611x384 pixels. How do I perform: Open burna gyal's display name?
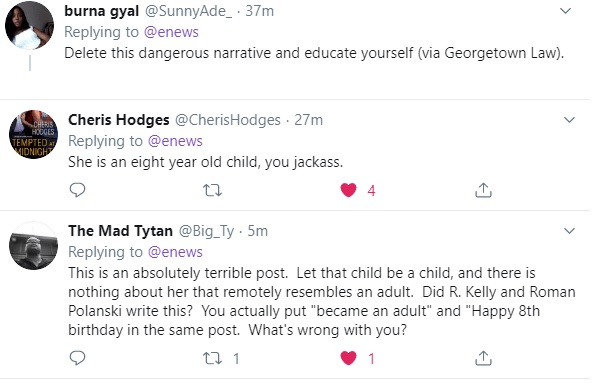click(102, 11)
